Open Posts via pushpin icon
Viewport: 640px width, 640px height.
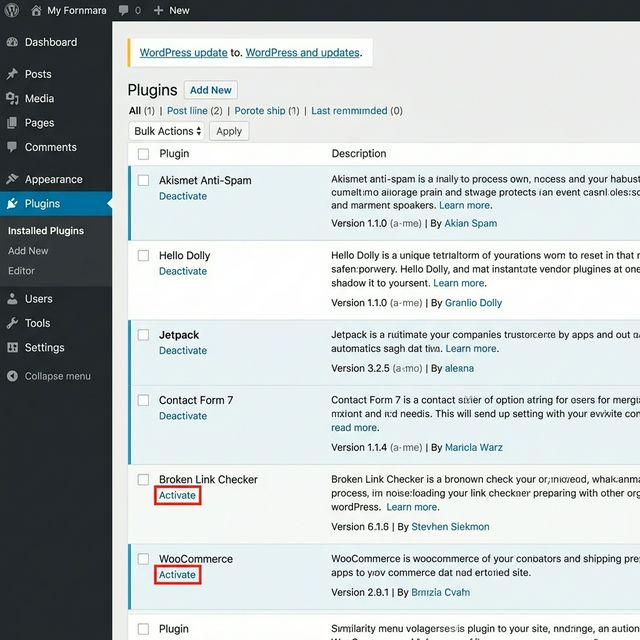12,74
